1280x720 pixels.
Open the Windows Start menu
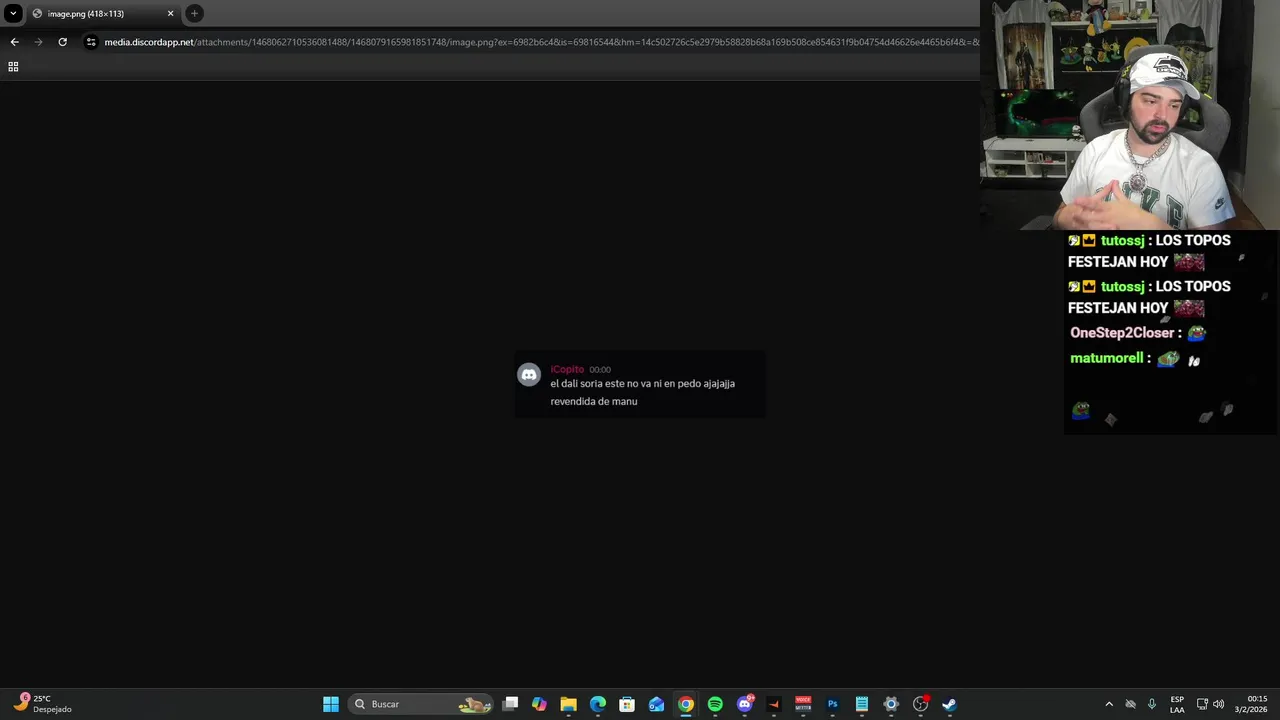click(x=331, y=704)
